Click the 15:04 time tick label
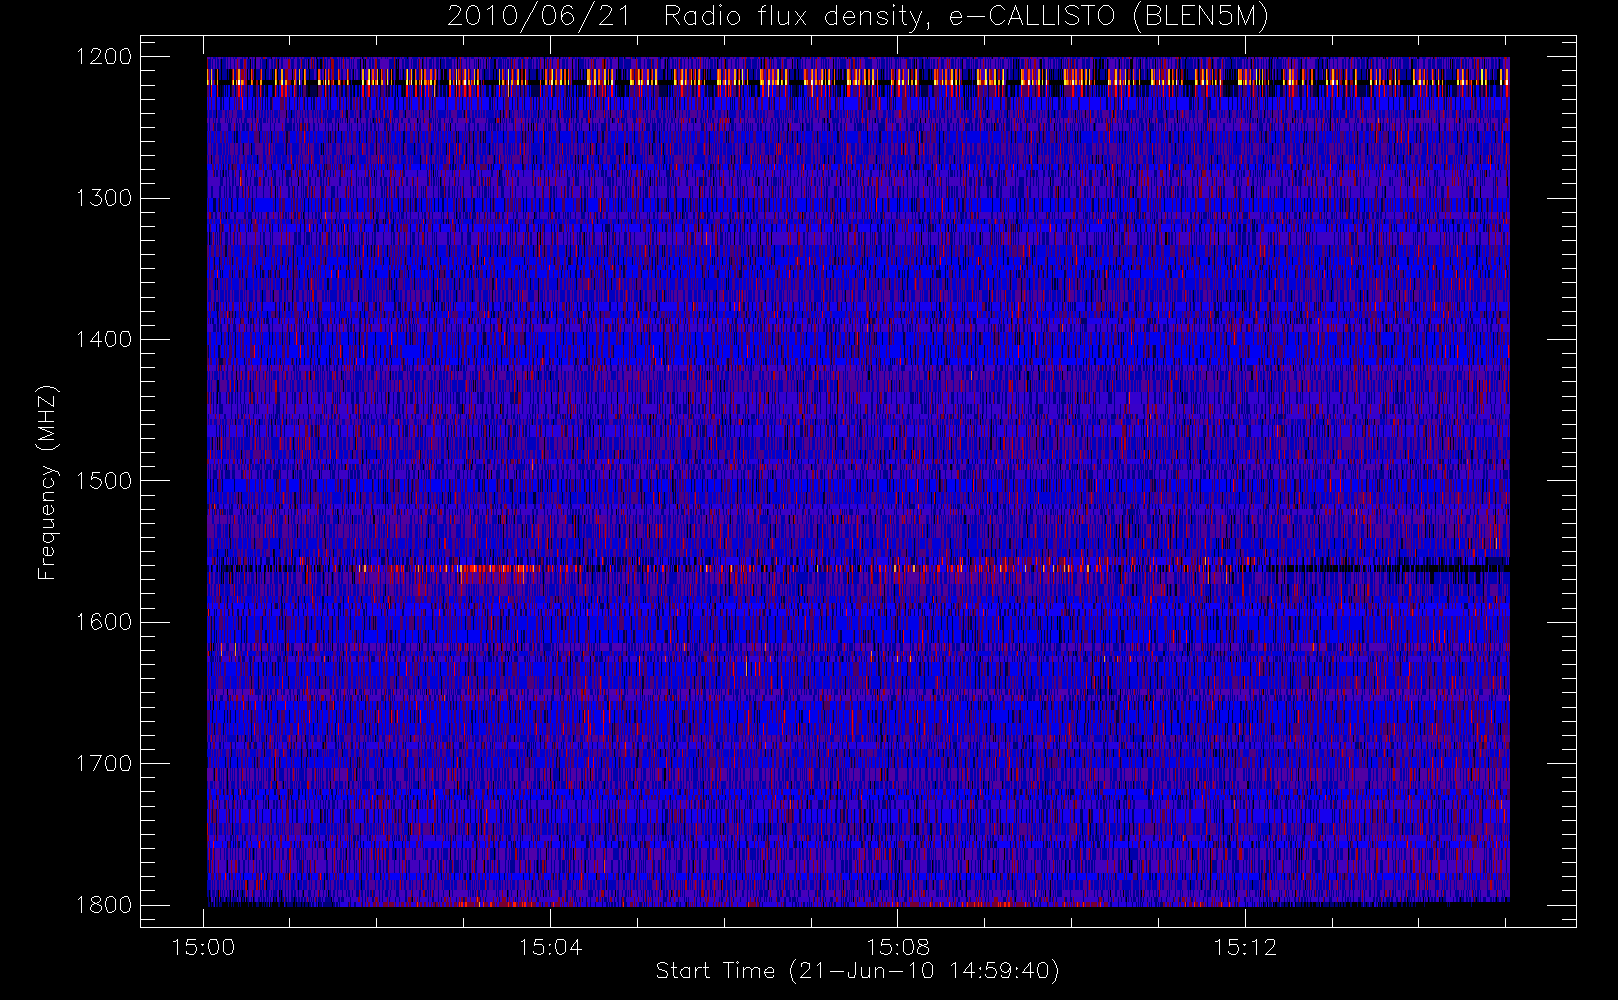The image size is (1618, 1000). coord(551,947)
